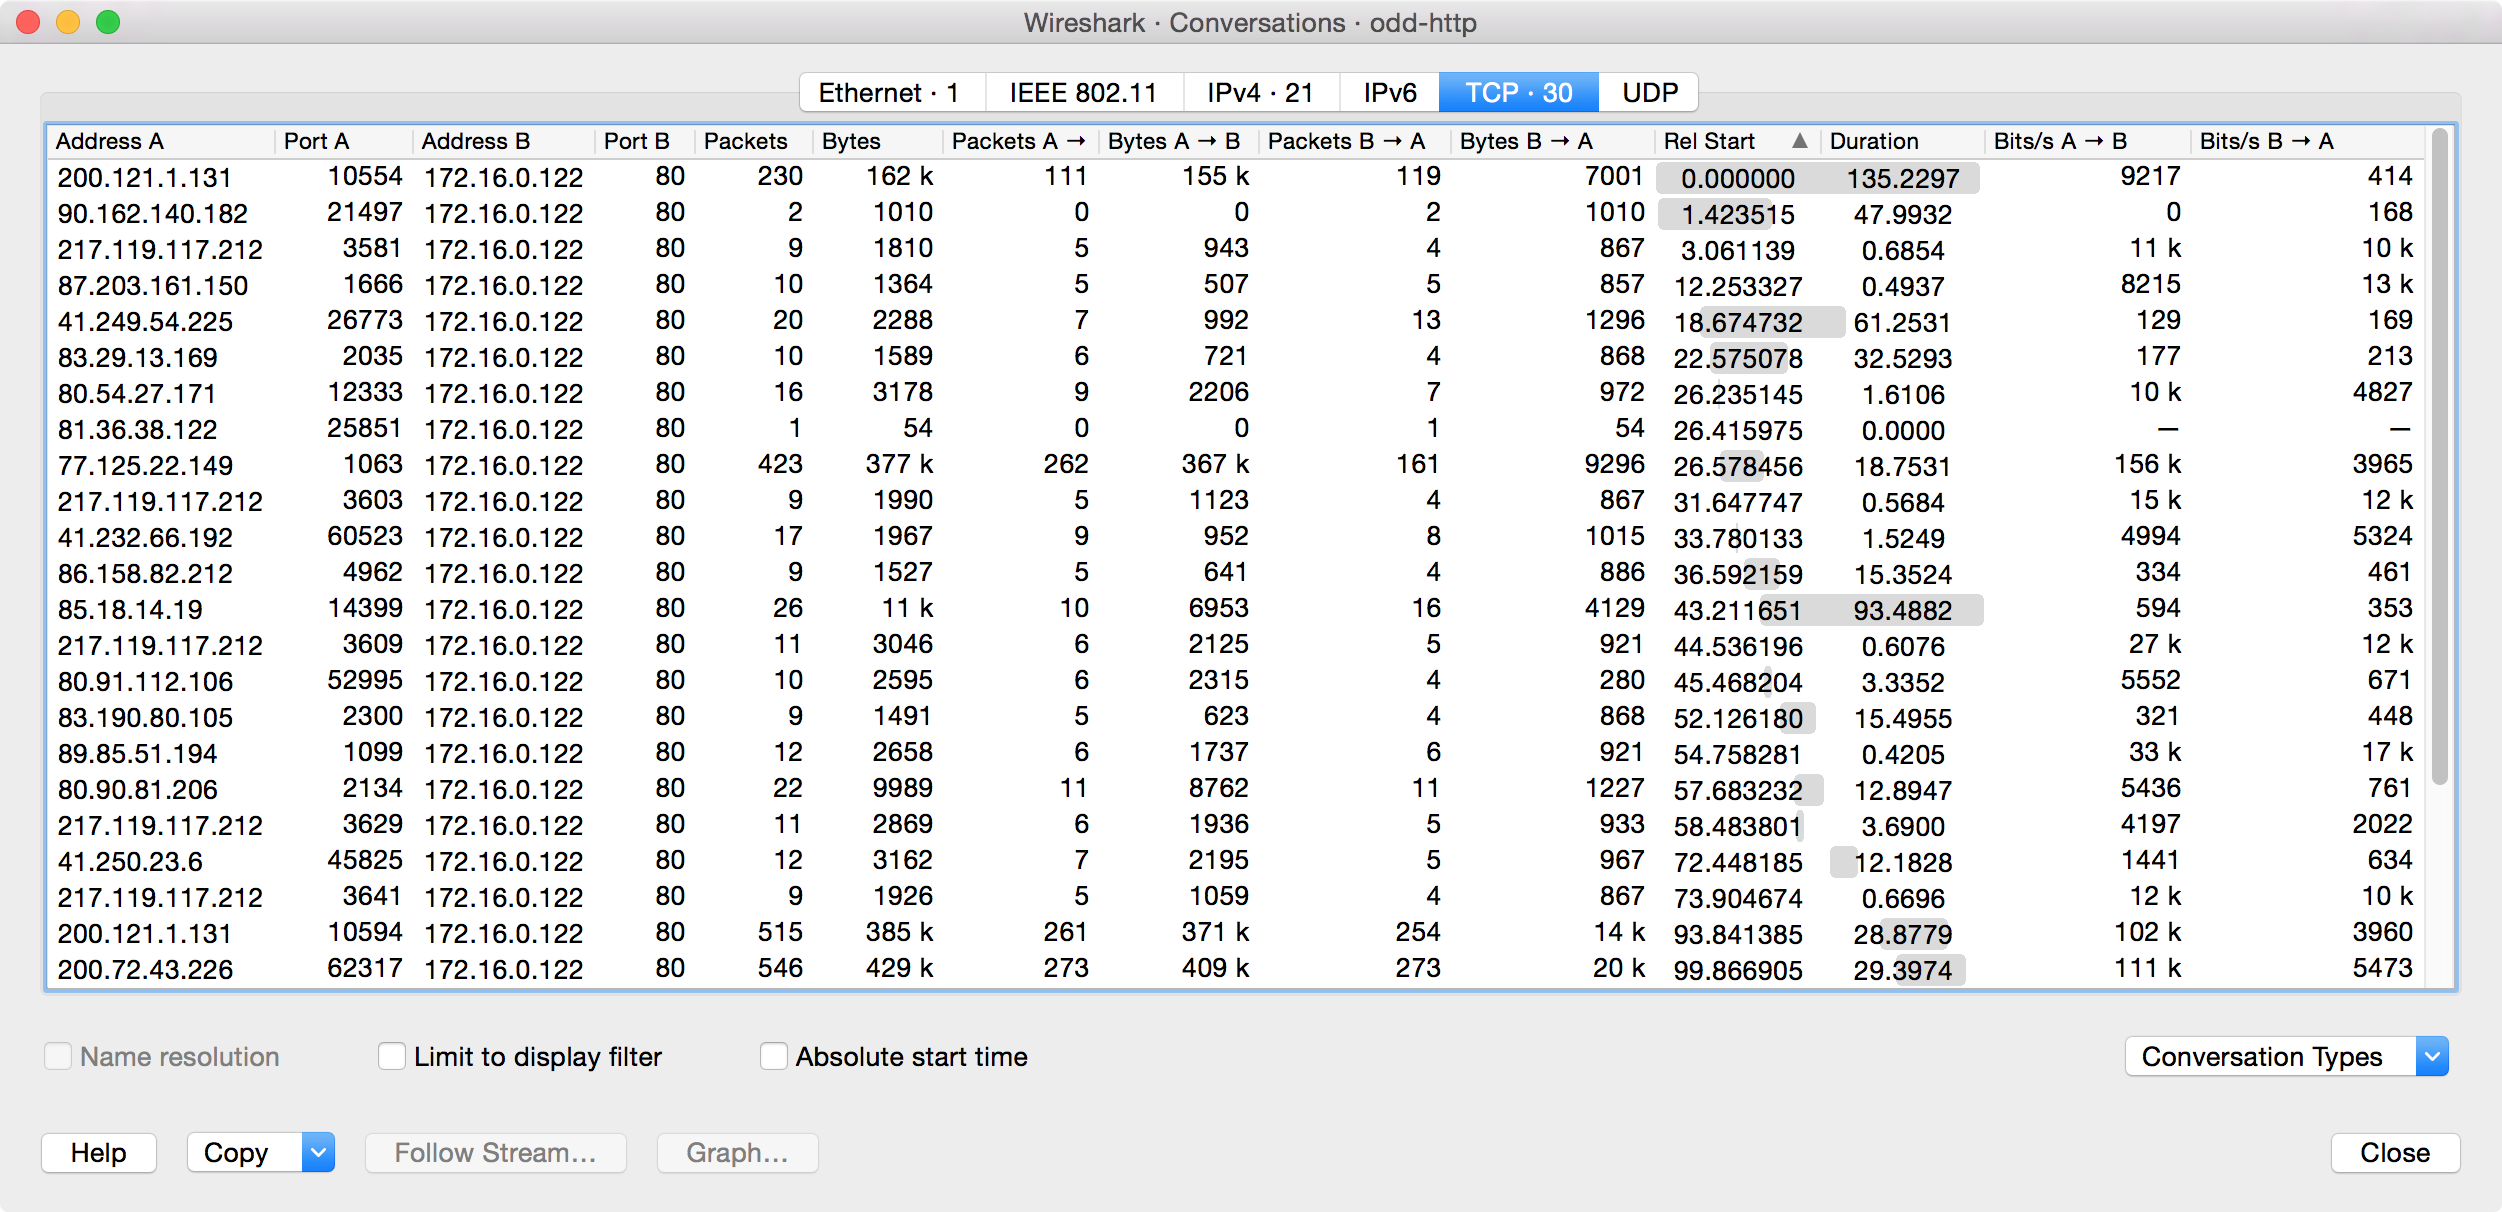Screen dimensions: 2502x1212
Task: Select row with address 77.125.22.149
Action: click(1235, 465)
